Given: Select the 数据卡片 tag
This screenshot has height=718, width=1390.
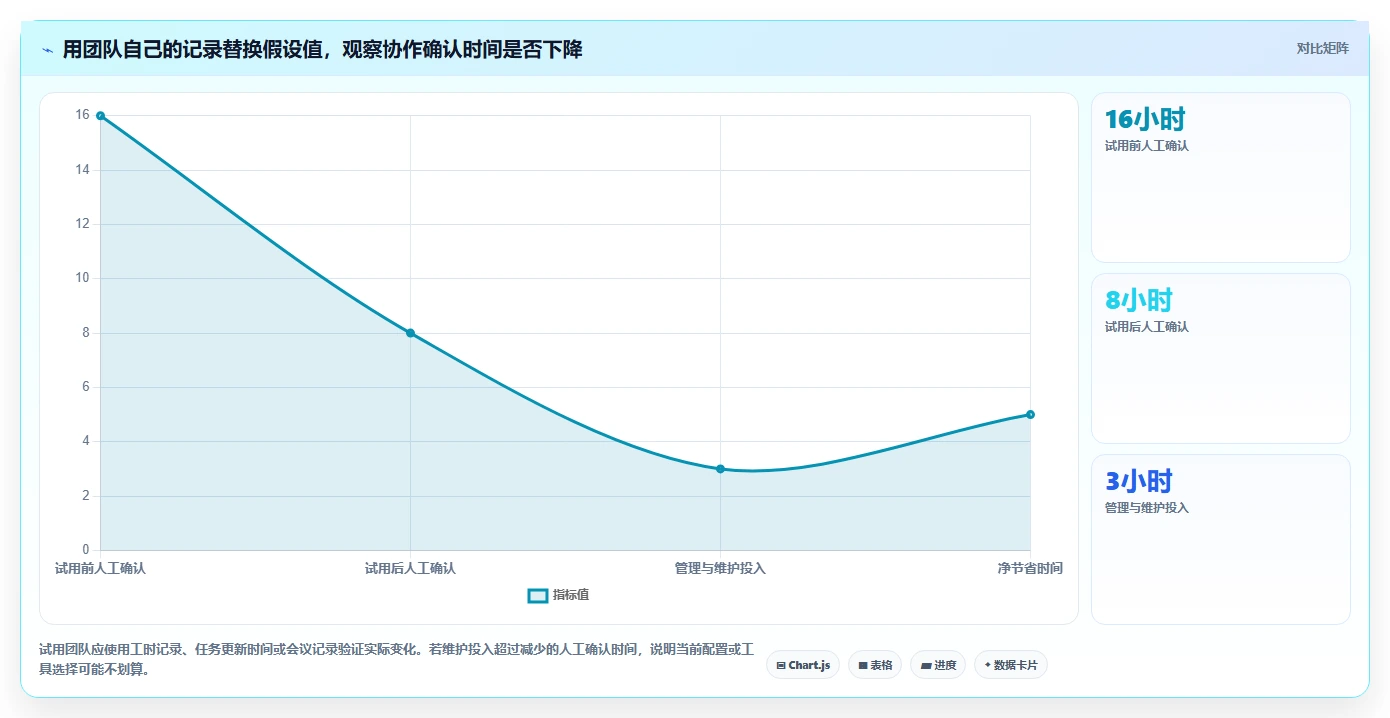Looking at the screenshot, I should [x=1011, y=665].
